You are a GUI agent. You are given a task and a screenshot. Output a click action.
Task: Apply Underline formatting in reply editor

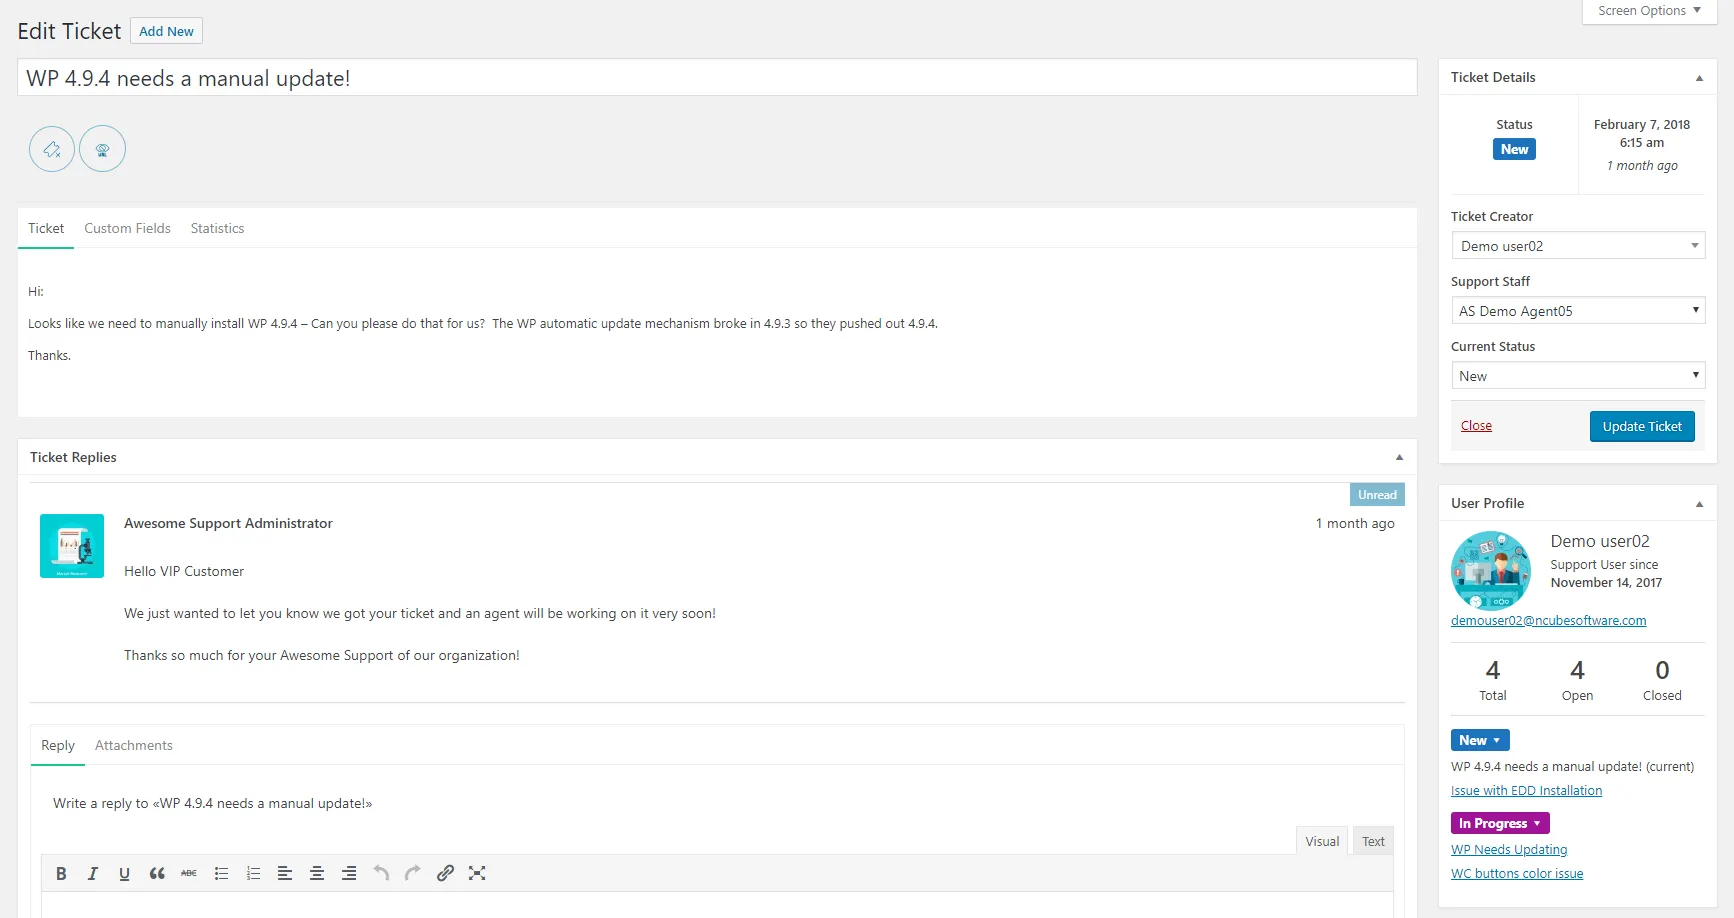124,873
